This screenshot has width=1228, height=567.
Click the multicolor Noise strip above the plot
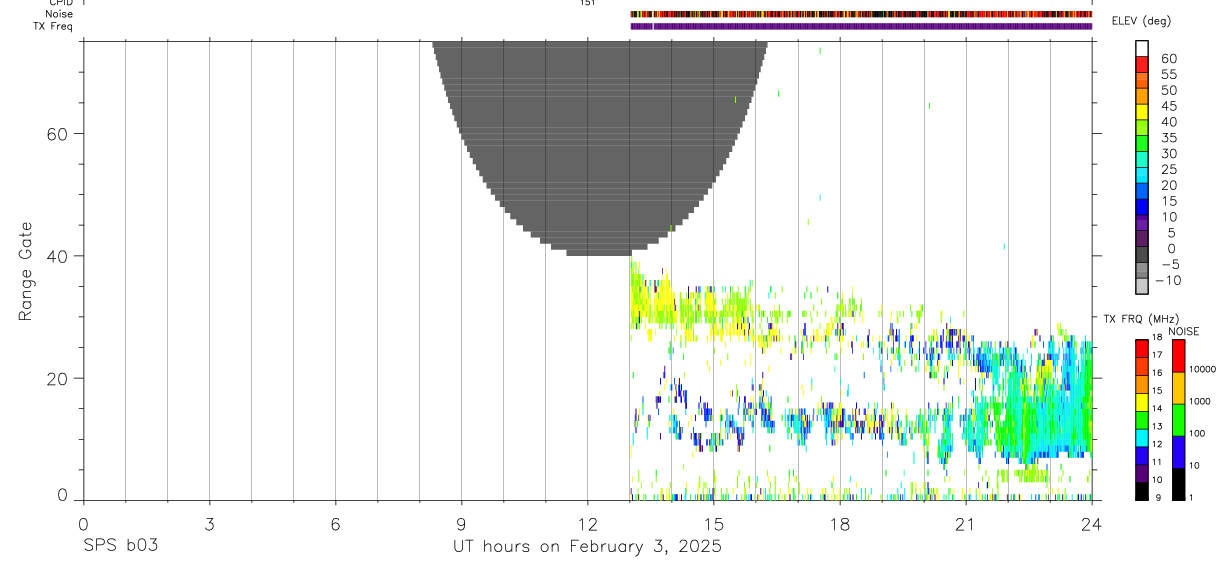[x=861, y=14]
